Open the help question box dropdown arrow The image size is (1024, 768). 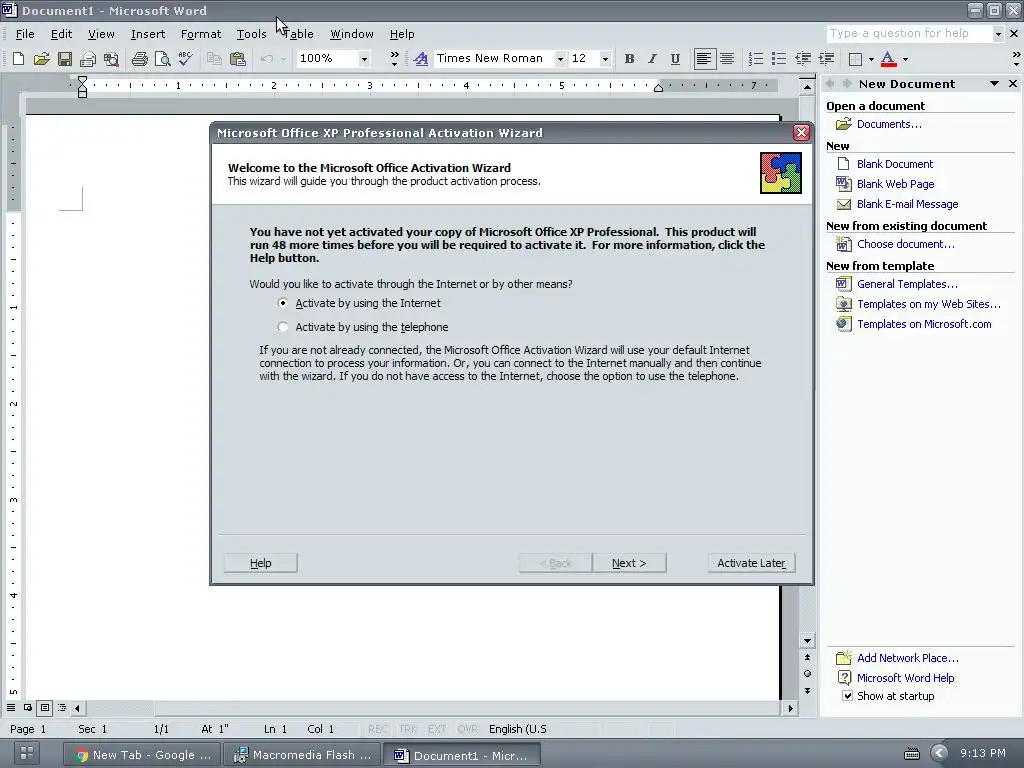pos(997,34)
